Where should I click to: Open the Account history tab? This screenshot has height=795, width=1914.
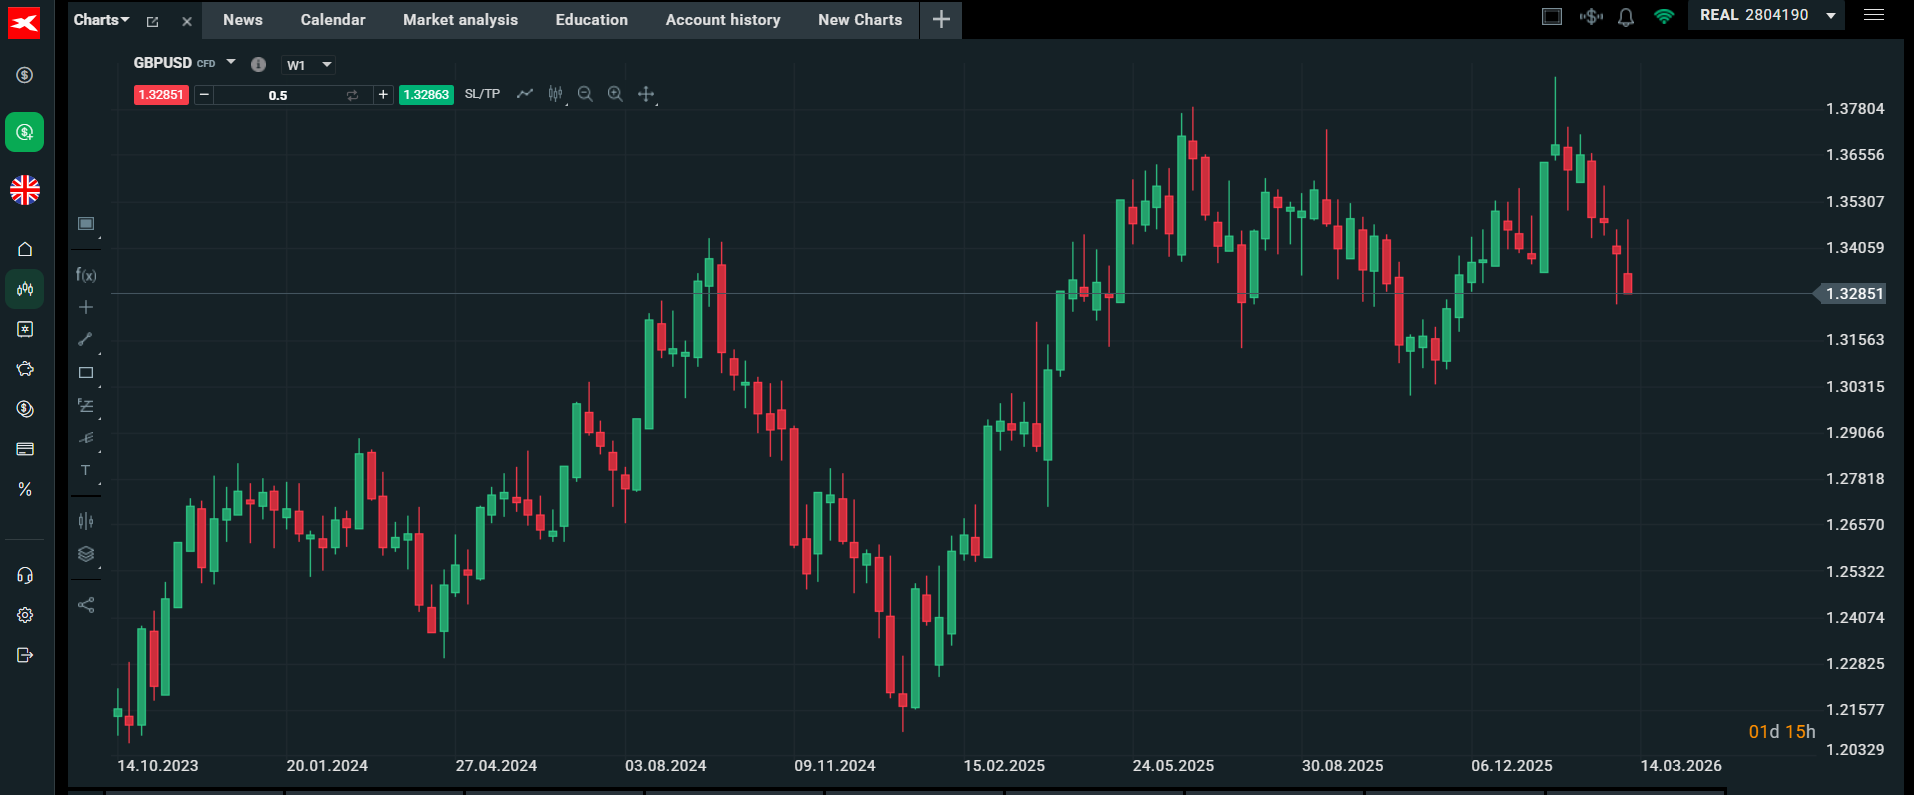(723, 20)
